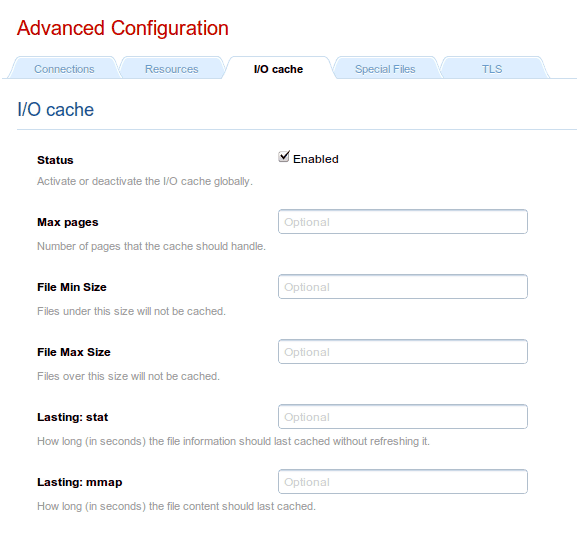Open the Special Files tab
The height and width of the screenshot is (546, 580).
385,69
